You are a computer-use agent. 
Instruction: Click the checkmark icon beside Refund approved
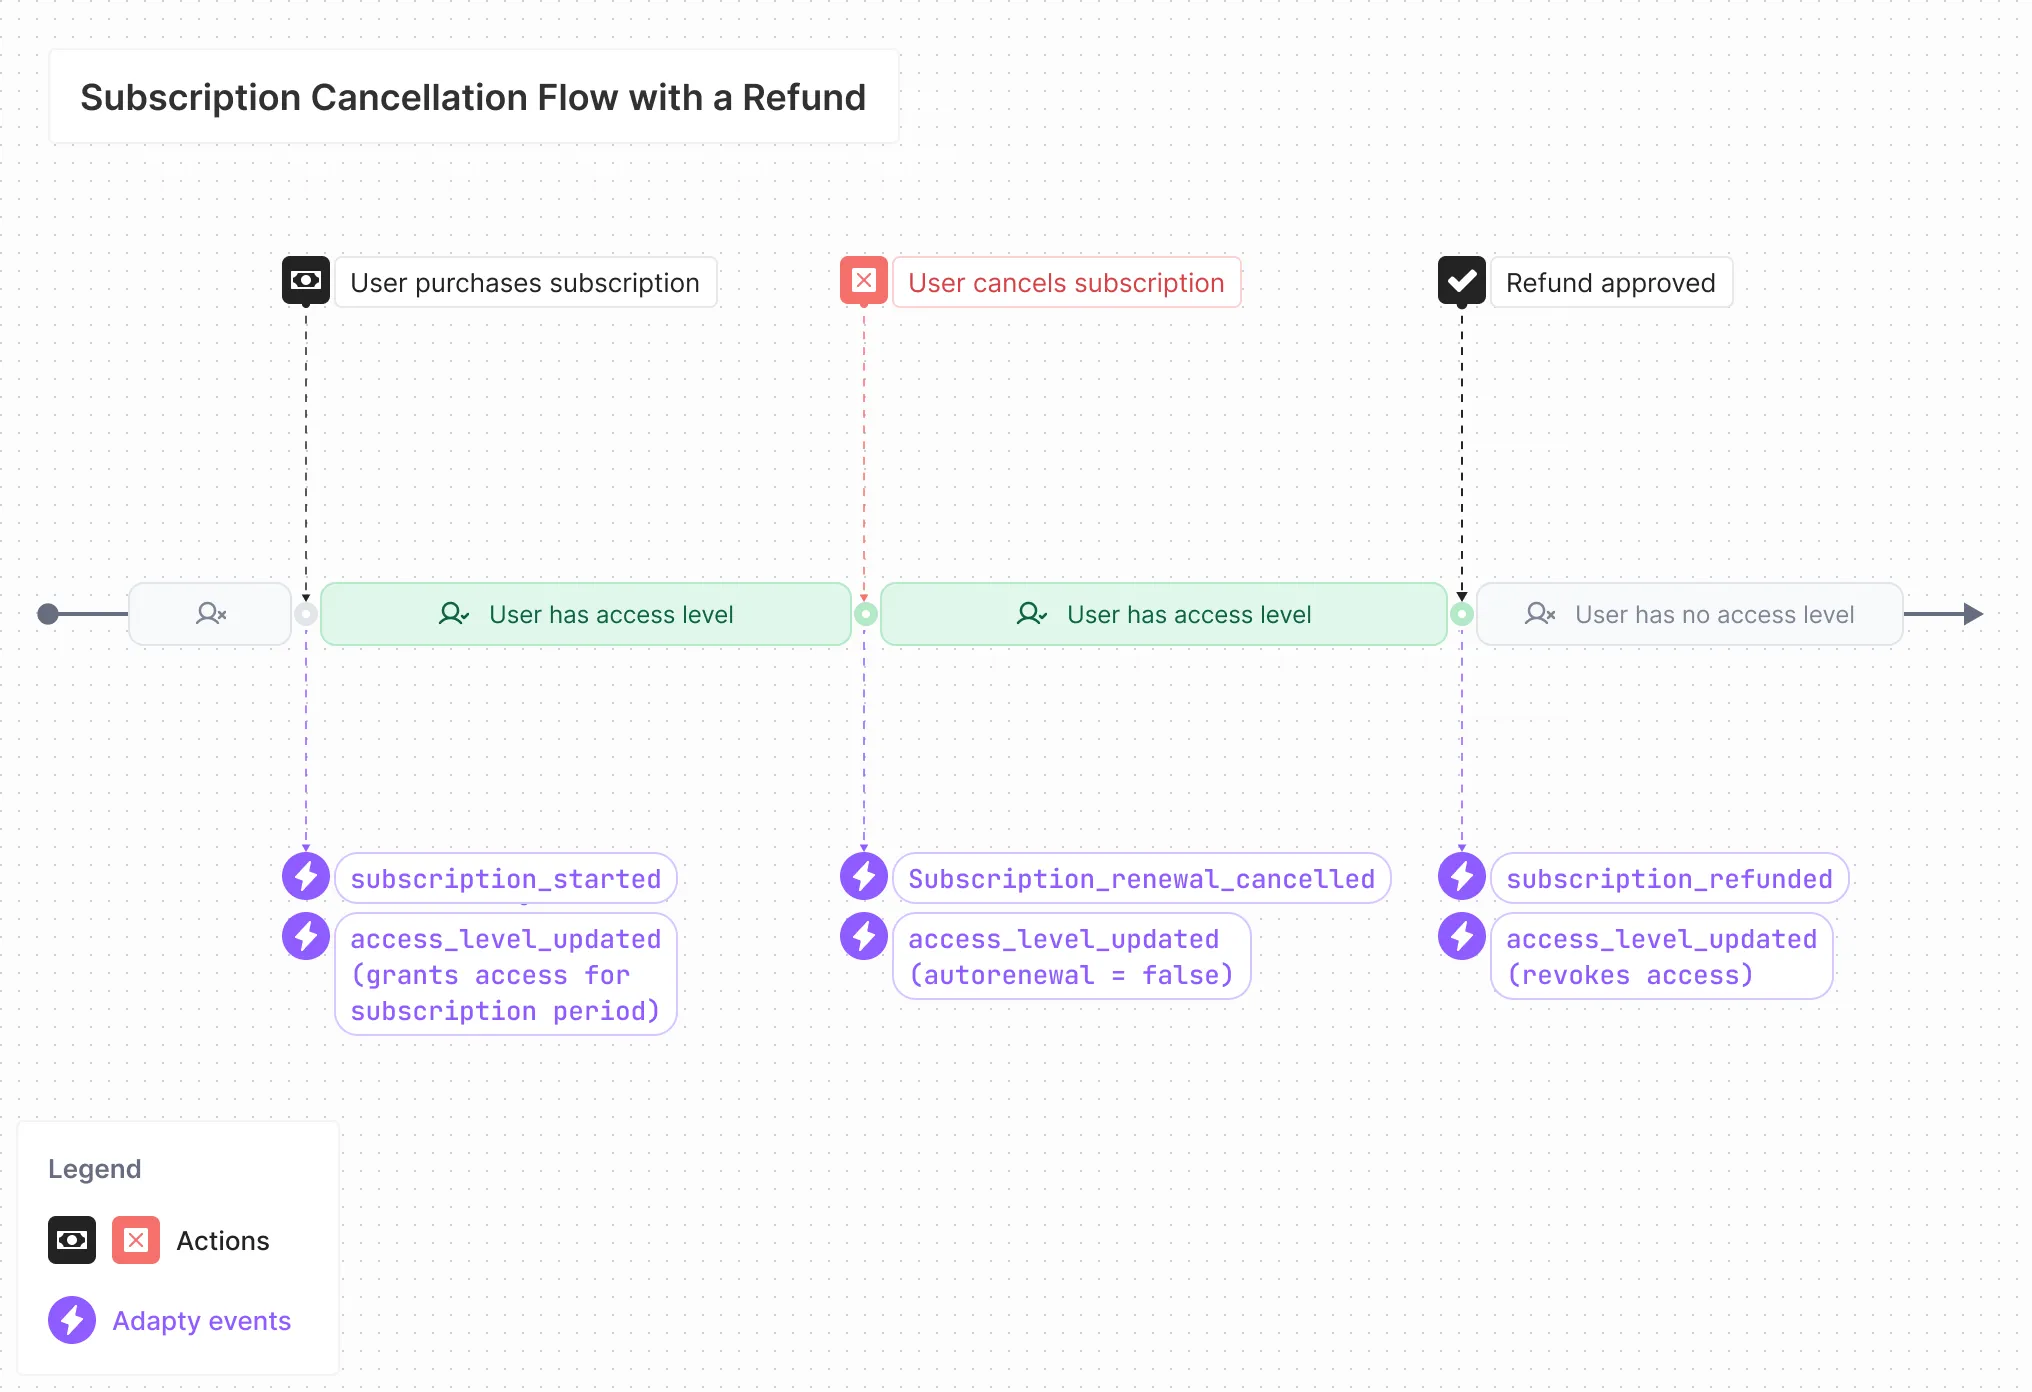[x=1461, y=281]
